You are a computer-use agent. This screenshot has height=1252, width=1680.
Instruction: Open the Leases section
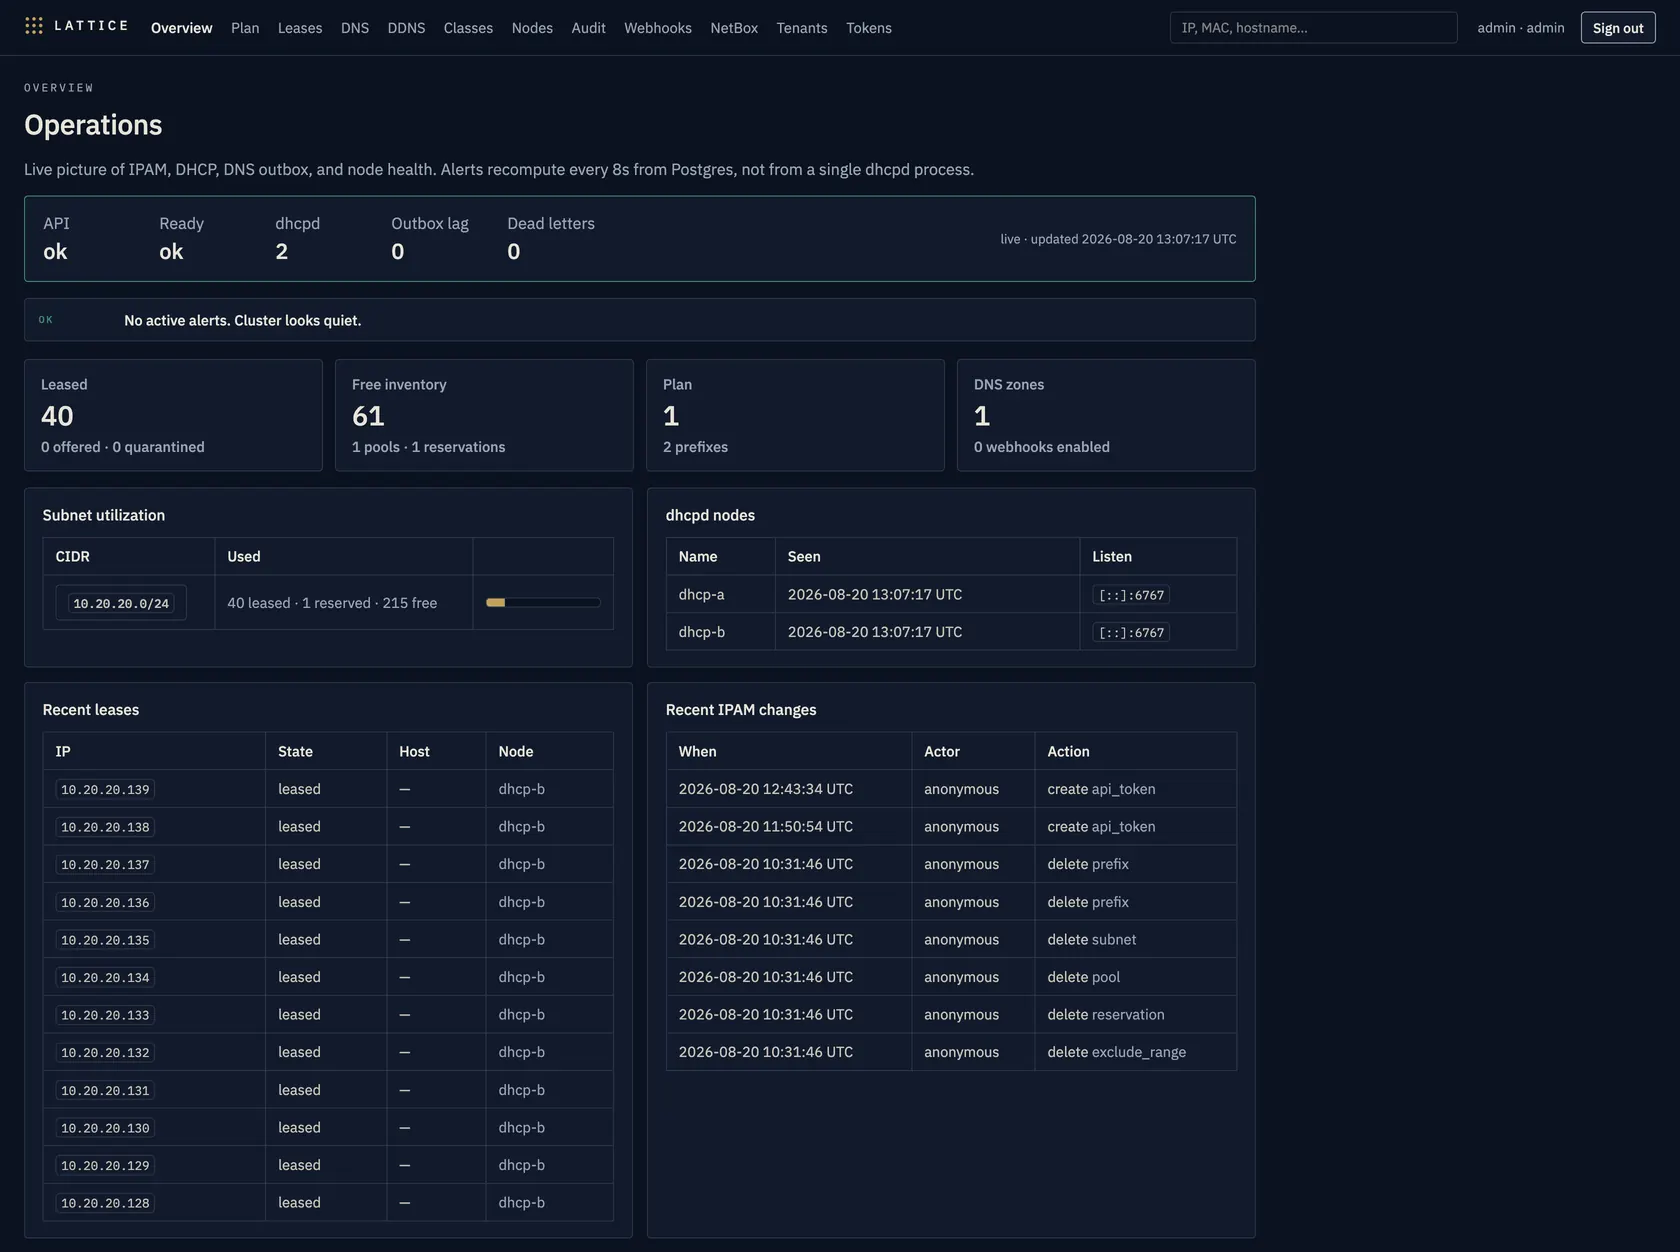click(300, 28)
